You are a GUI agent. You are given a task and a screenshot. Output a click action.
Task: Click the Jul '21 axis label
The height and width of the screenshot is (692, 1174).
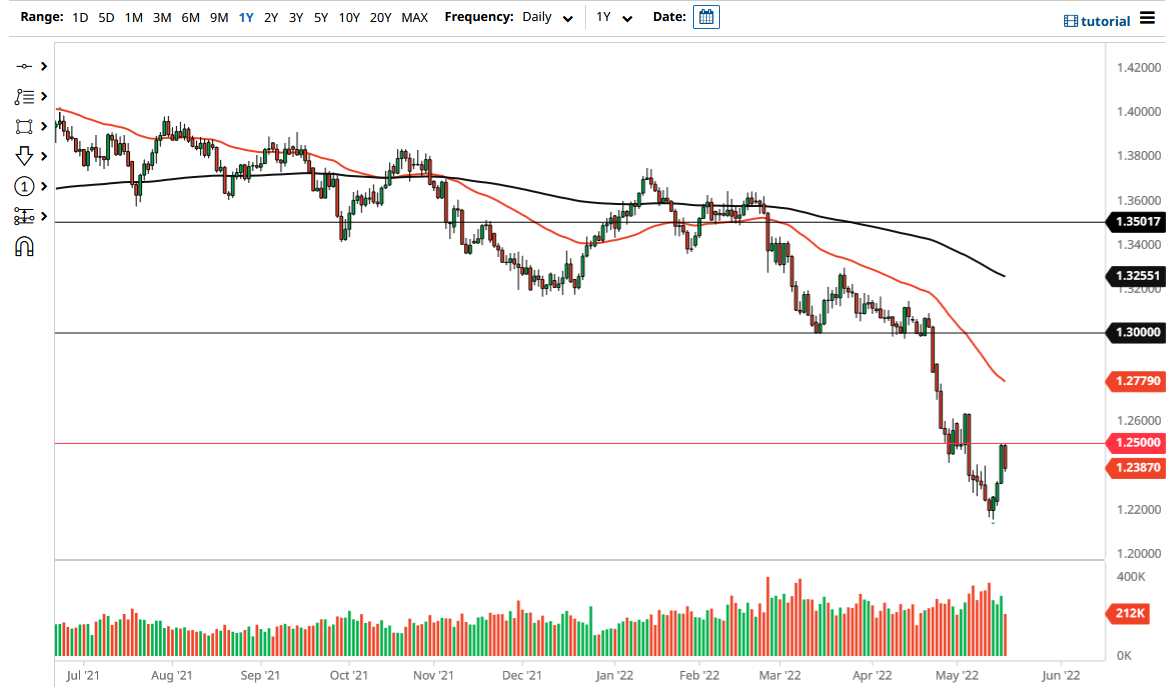click(x=82, y=676)
